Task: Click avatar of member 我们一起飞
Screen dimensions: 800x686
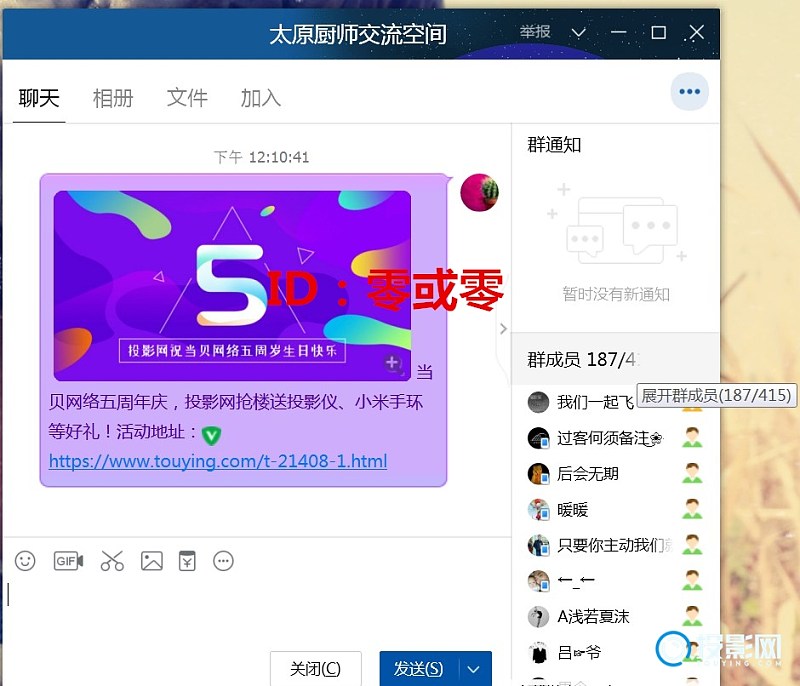Action: (538, 402)
